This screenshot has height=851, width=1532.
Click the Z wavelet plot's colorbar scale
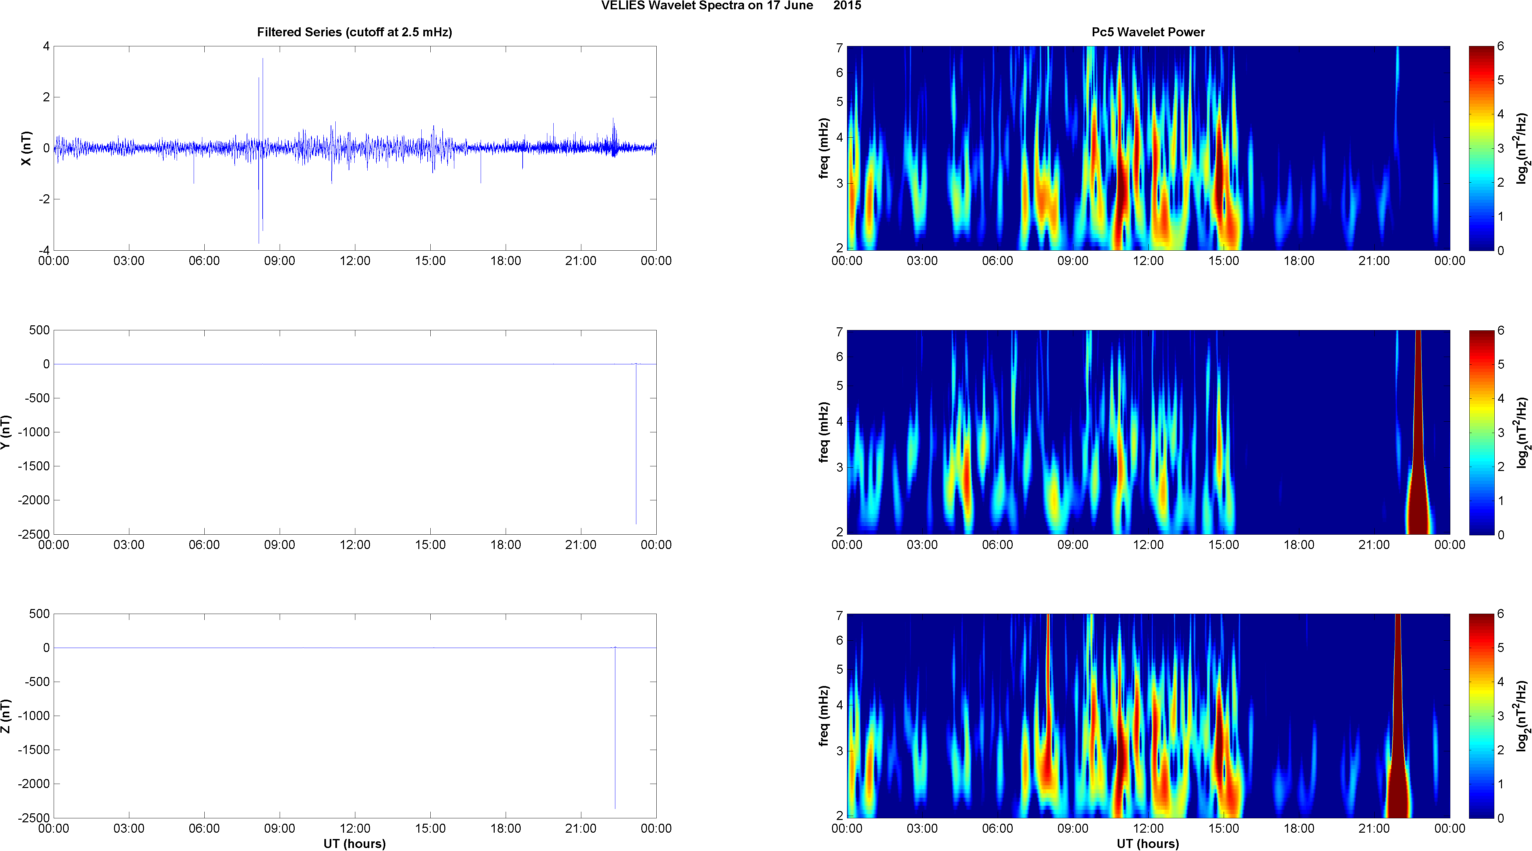click(x=1481, y=716)
